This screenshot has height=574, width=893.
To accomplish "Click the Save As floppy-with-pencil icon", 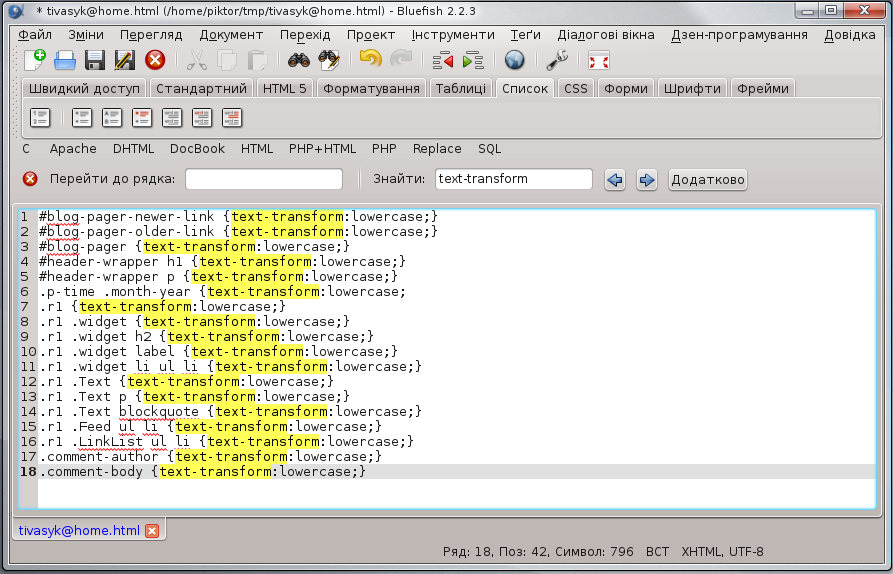I will [124, 60].
